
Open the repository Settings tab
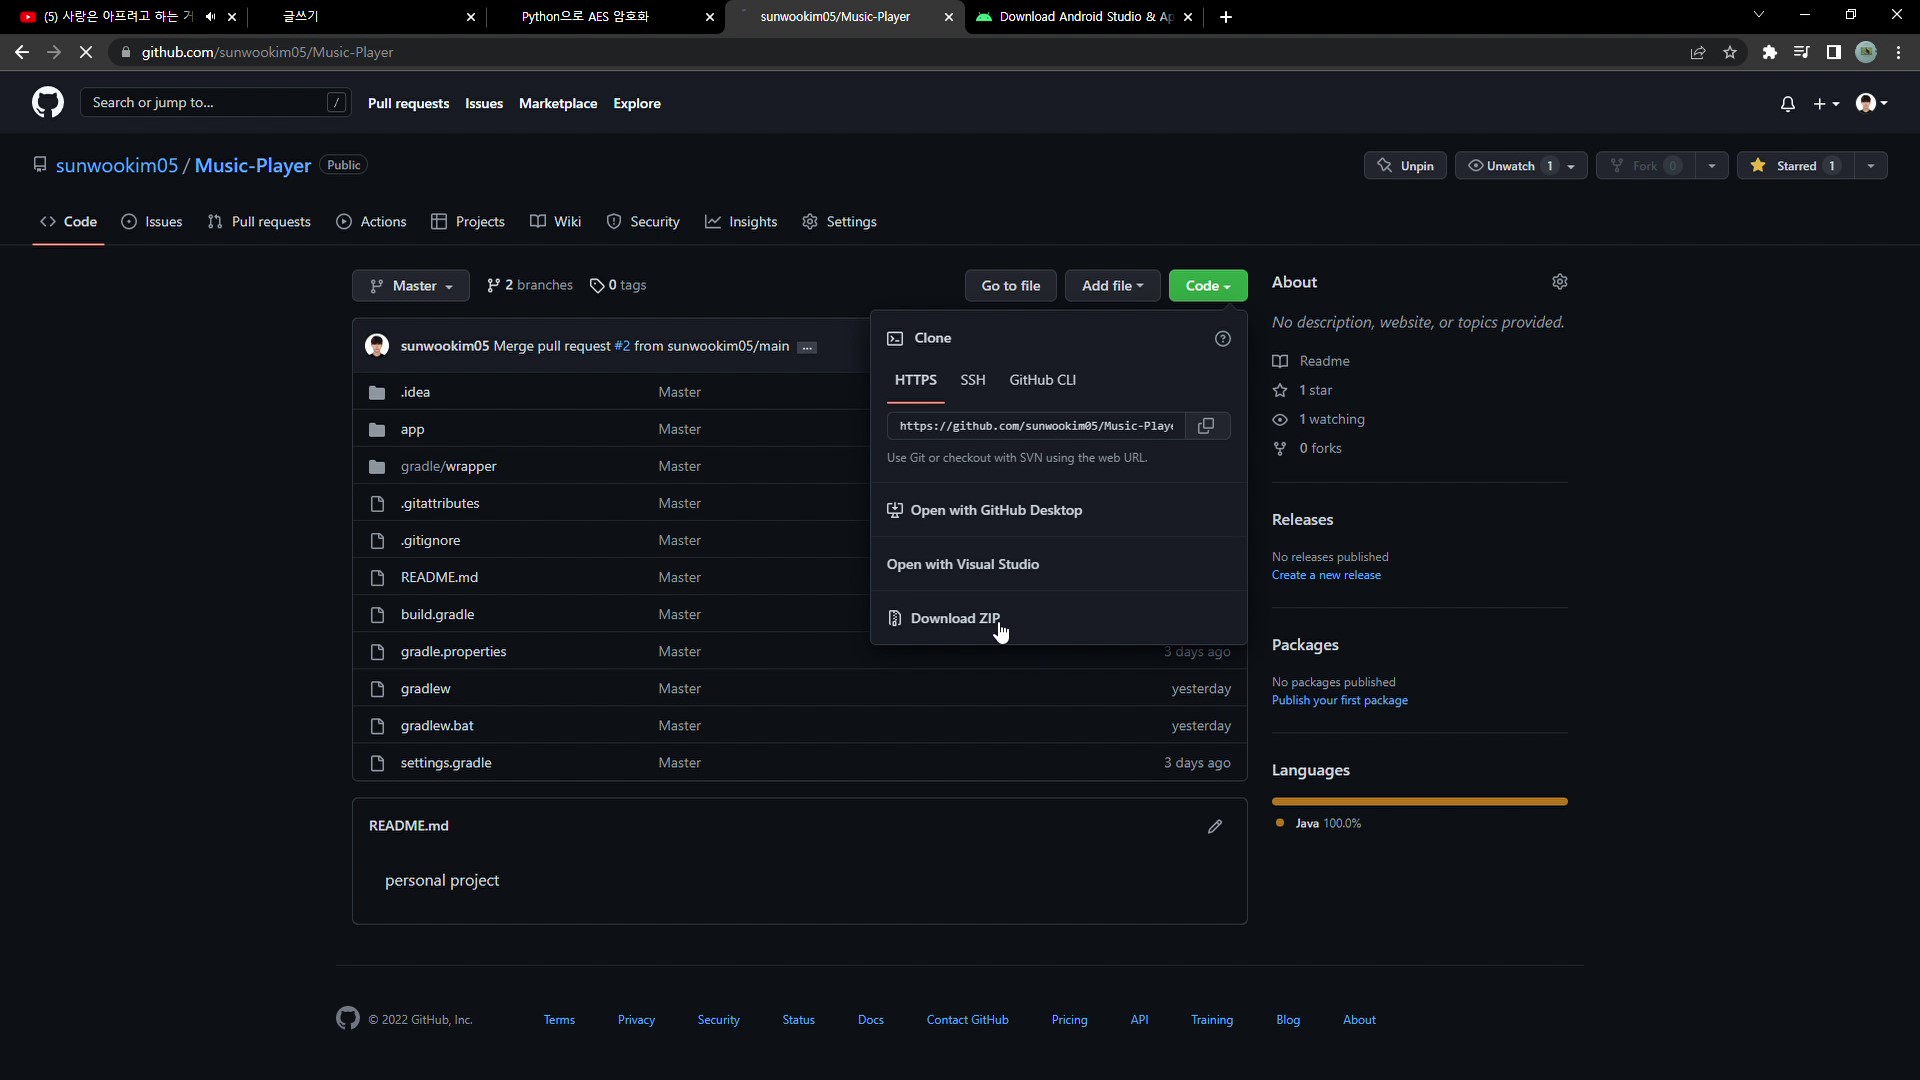(839, 222)
